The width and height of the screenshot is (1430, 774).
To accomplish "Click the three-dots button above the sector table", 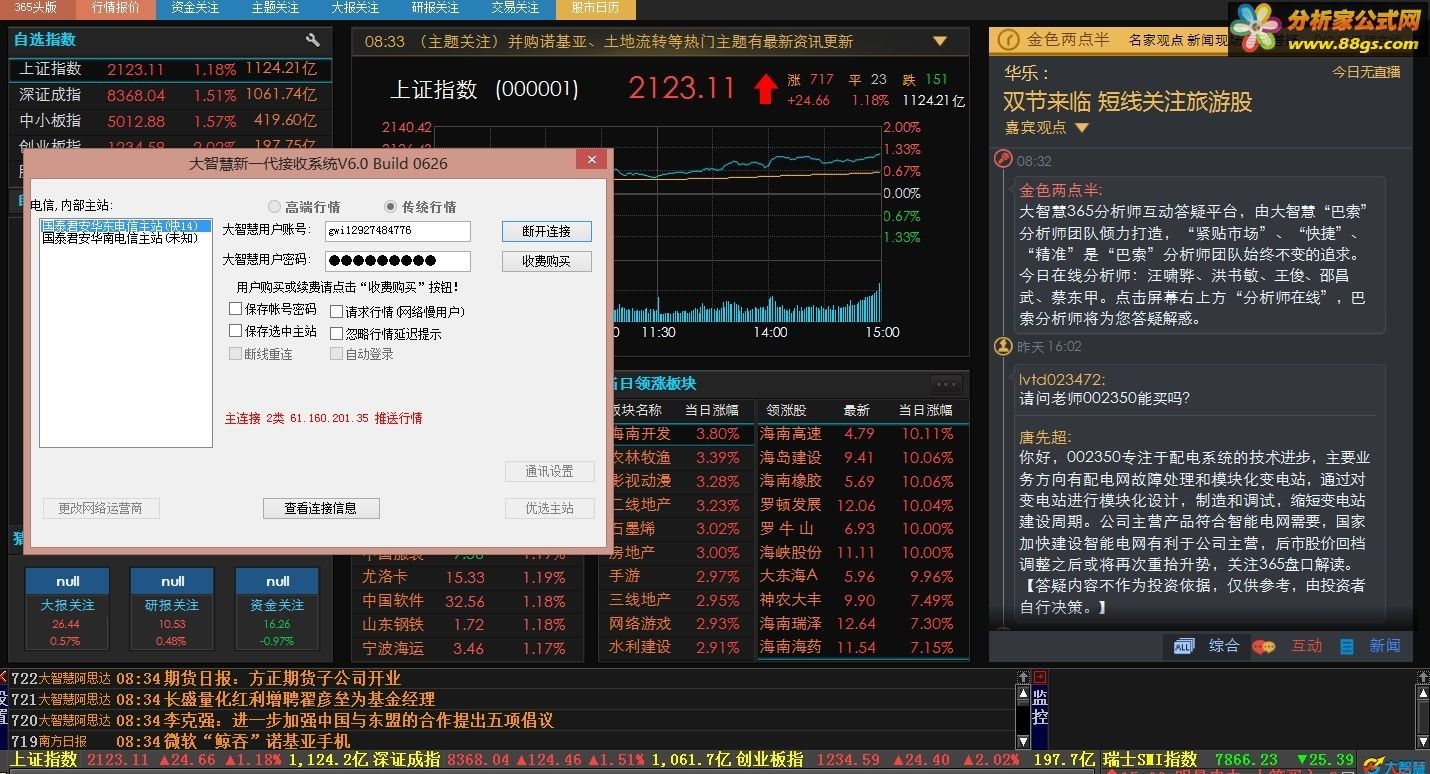I will tap(946, 384).
